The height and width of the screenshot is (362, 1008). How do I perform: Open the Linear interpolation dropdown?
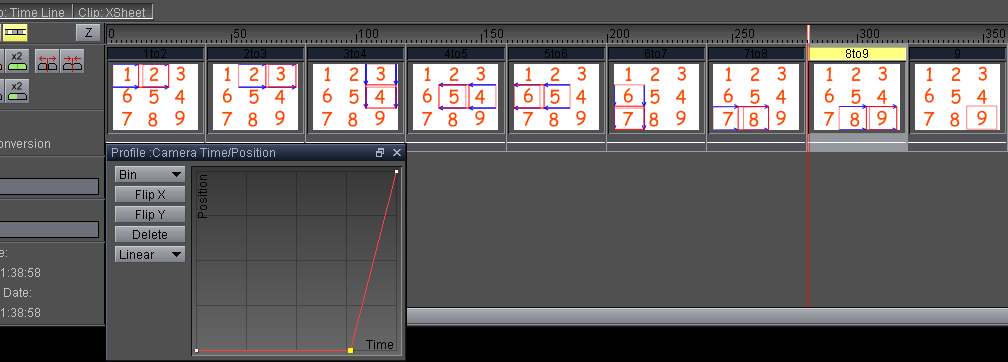tap(150, 254)
